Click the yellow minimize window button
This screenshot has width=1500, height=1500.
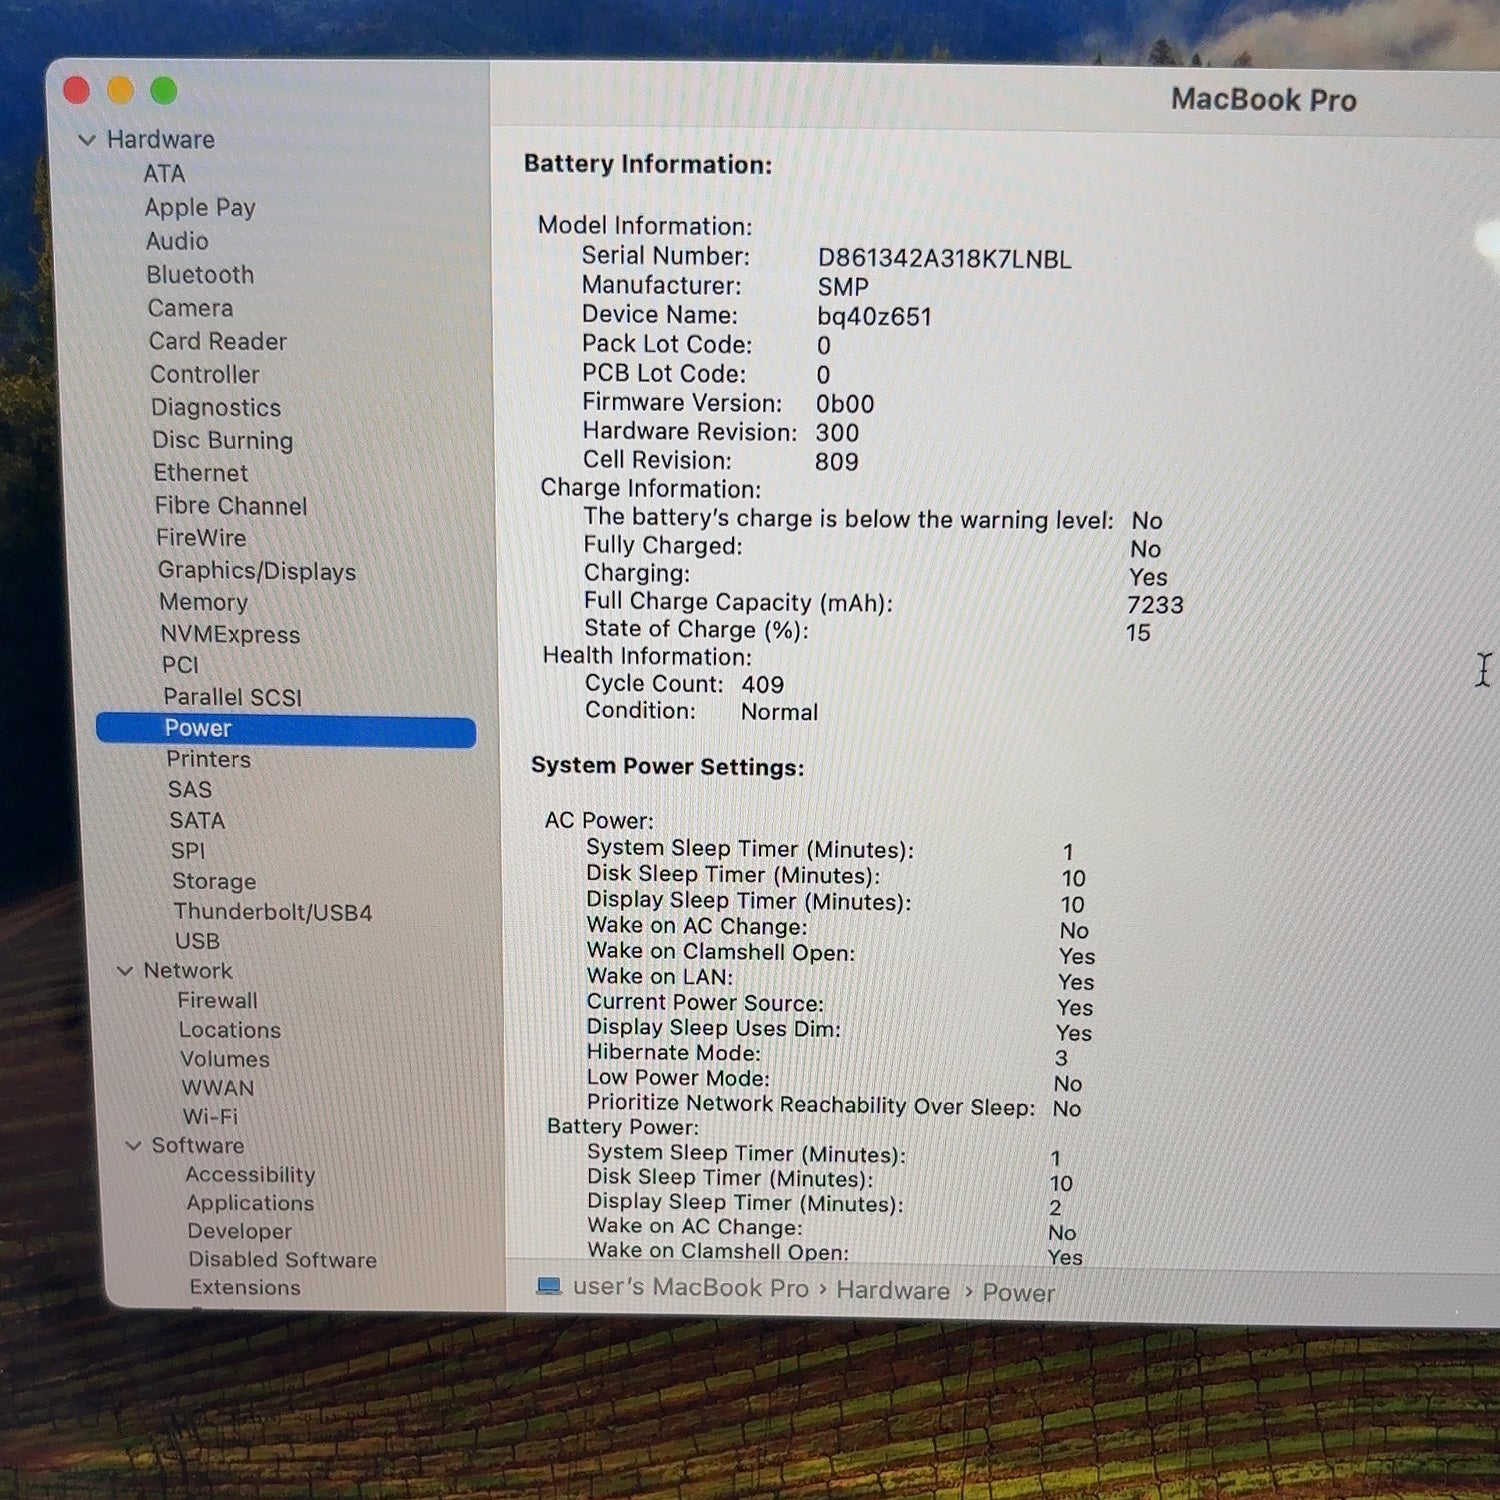point(120,91)
